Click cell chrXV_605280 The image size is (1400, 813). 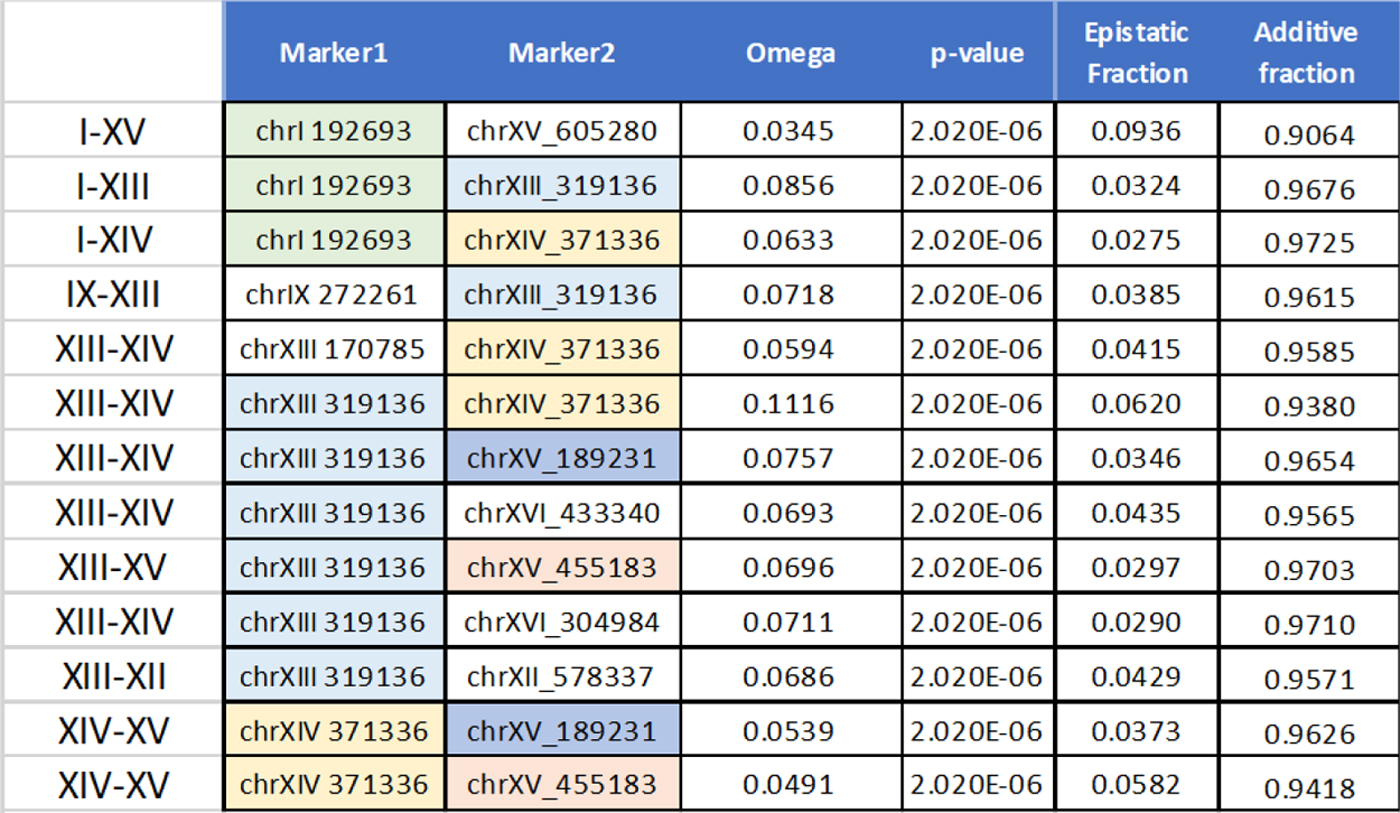562,131
